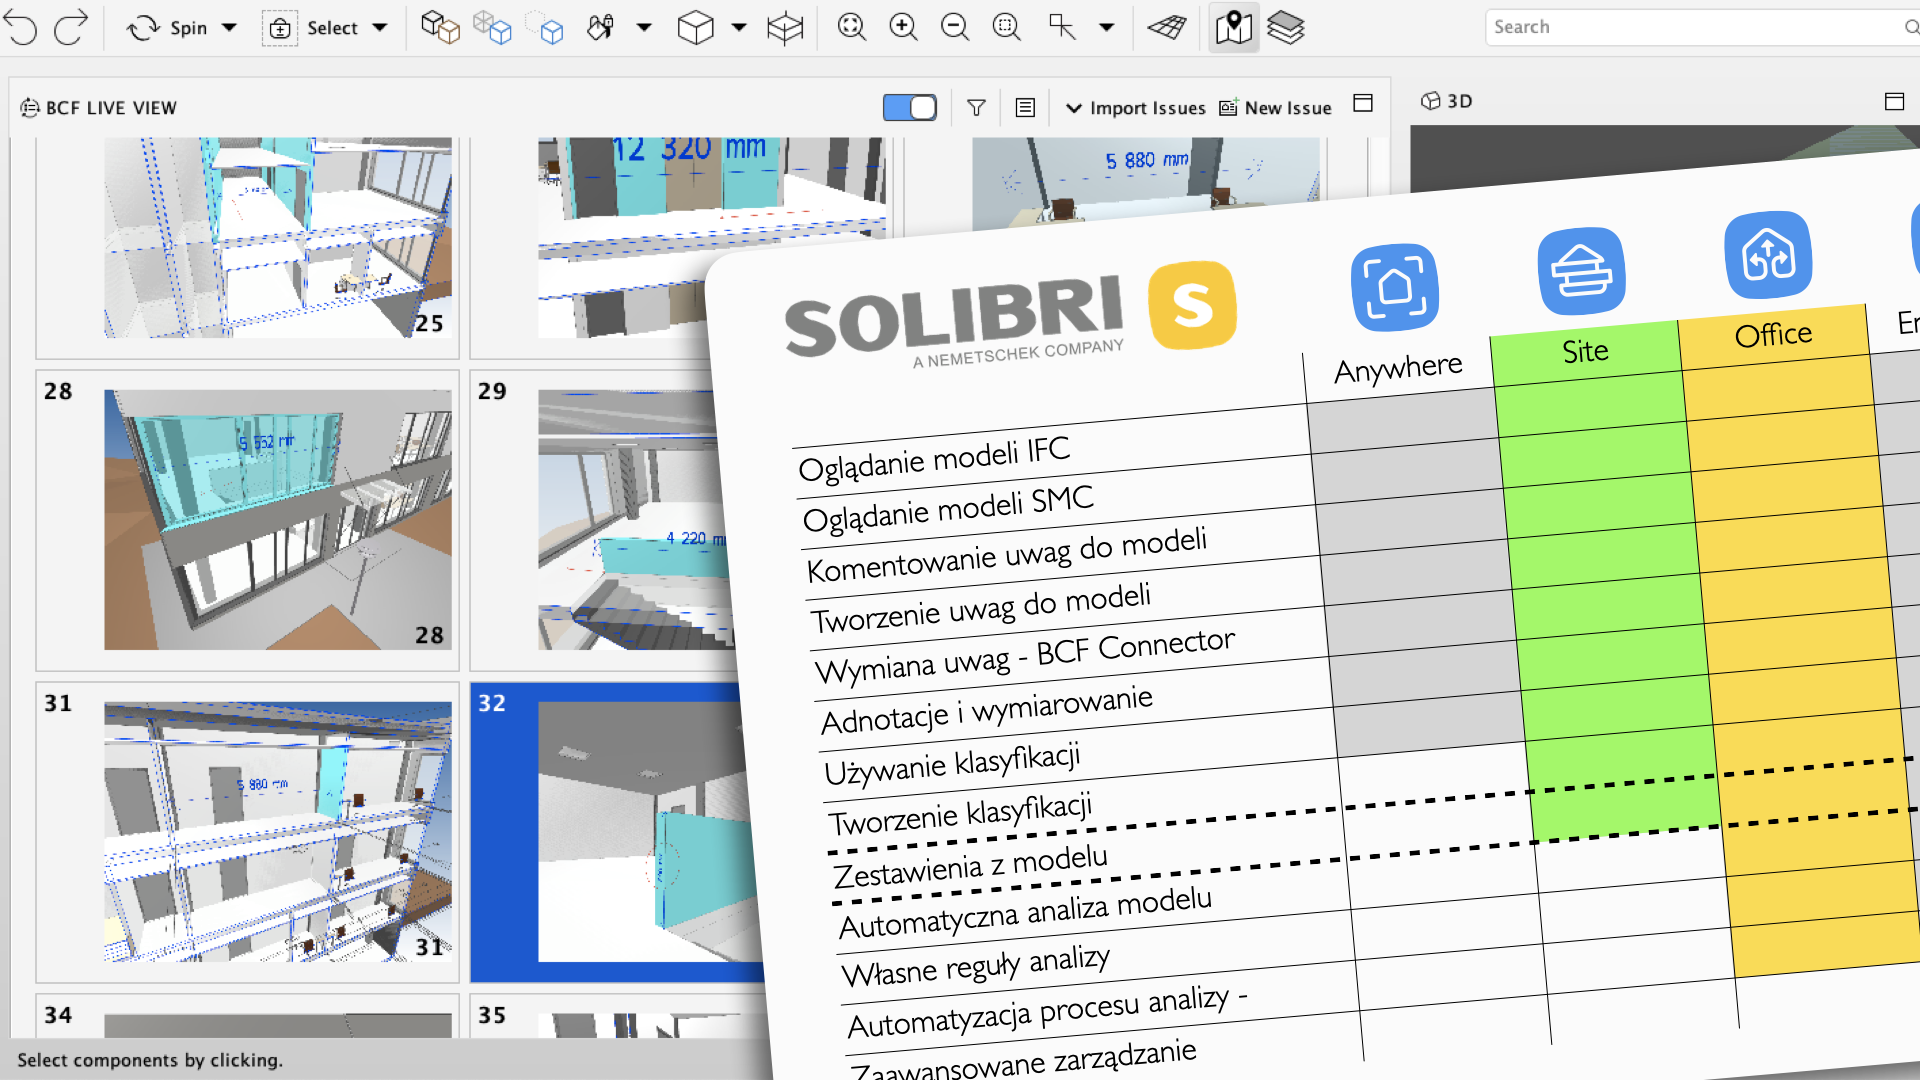Expand the Import Issues dropdown
Image resolution: width=1920 pixels, height=1080 pixels.
click(1136, 108)
